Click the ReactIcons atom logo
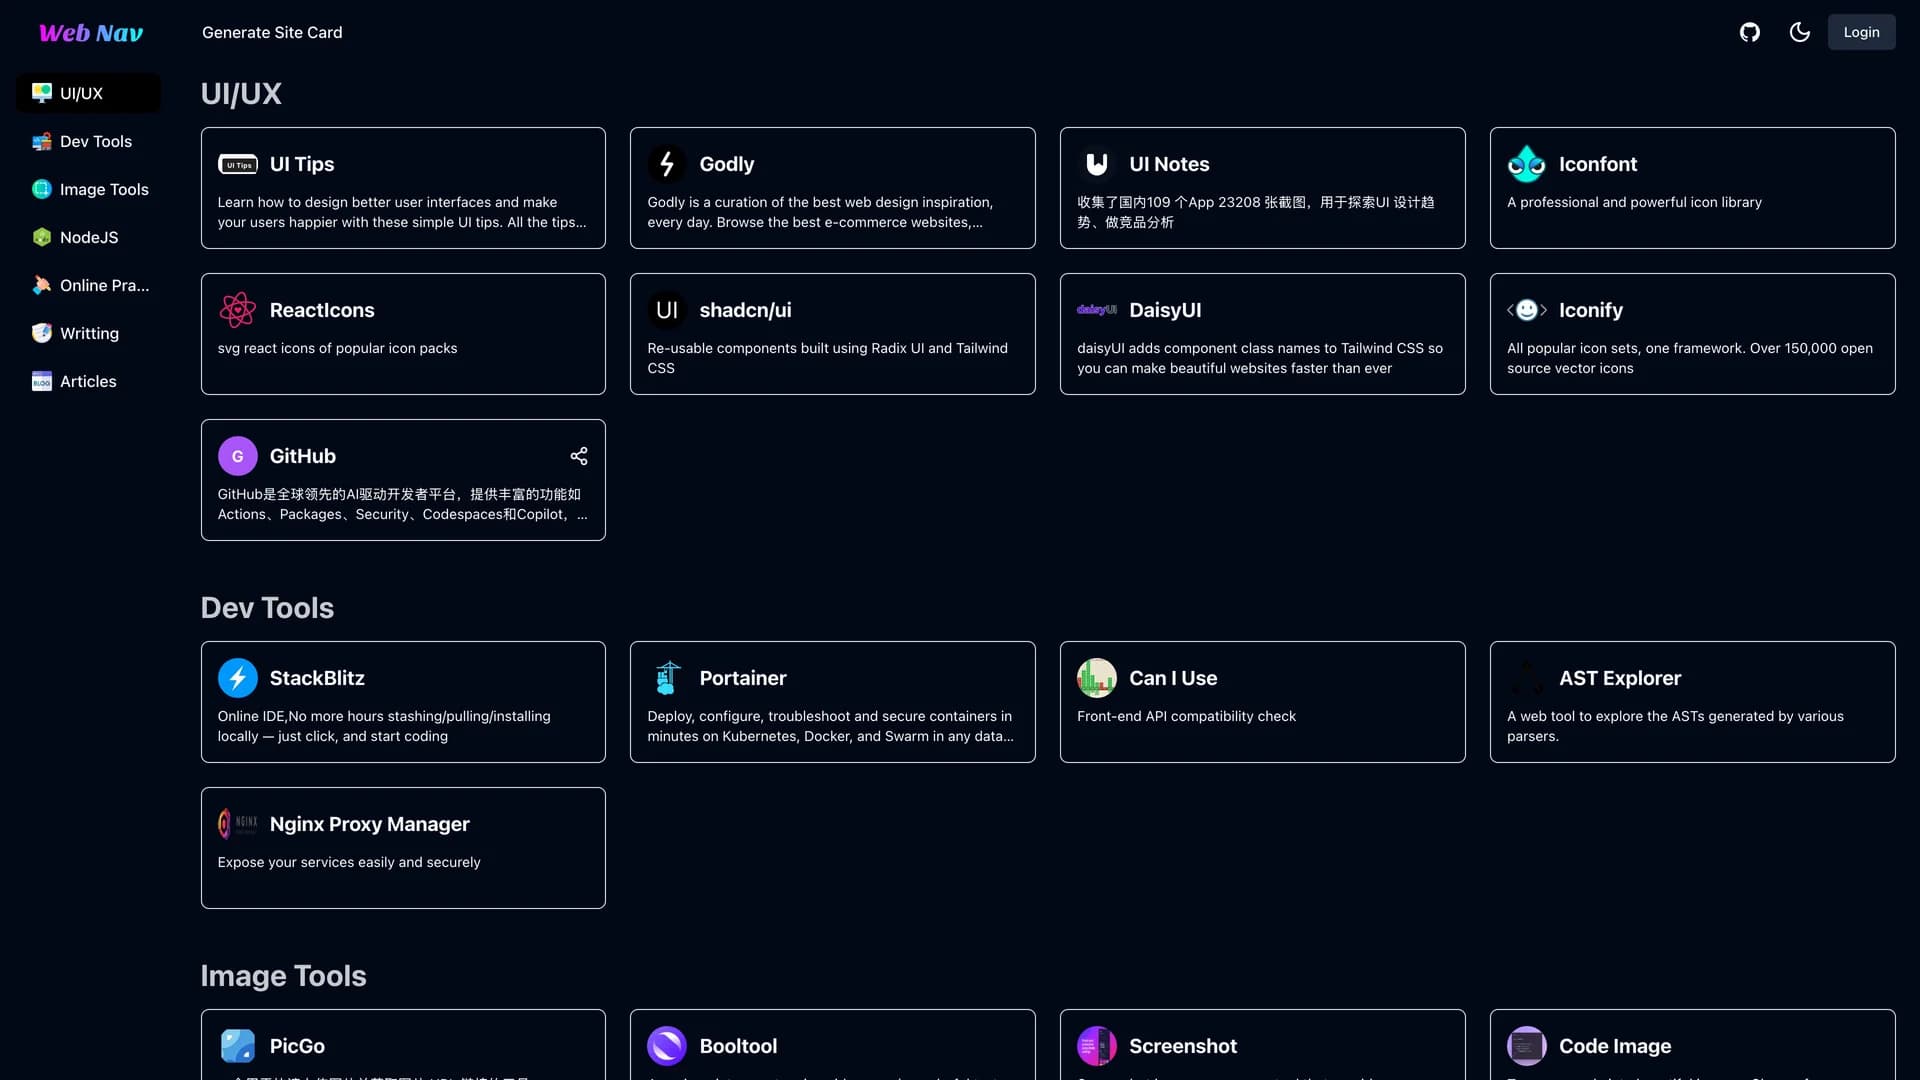1920x1080 pixels. [x=237, y=310]
